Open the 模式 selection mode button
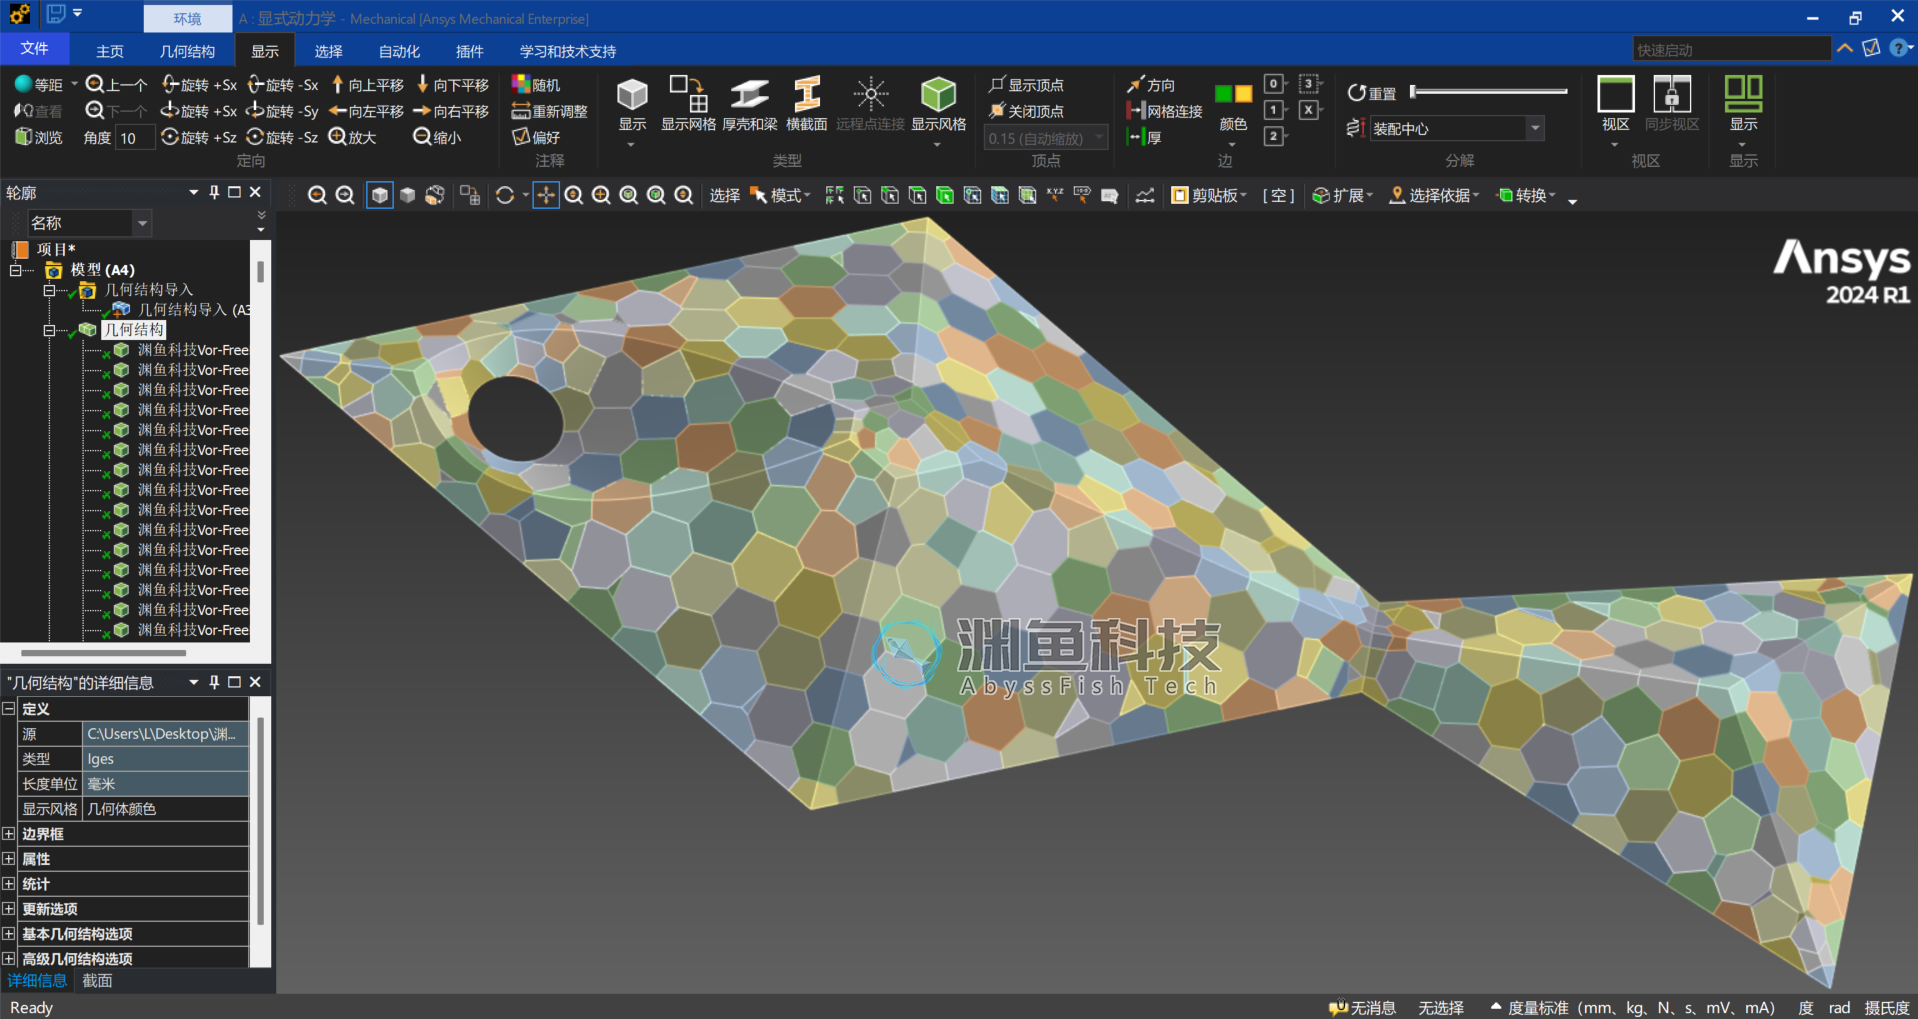 (781, 196)
